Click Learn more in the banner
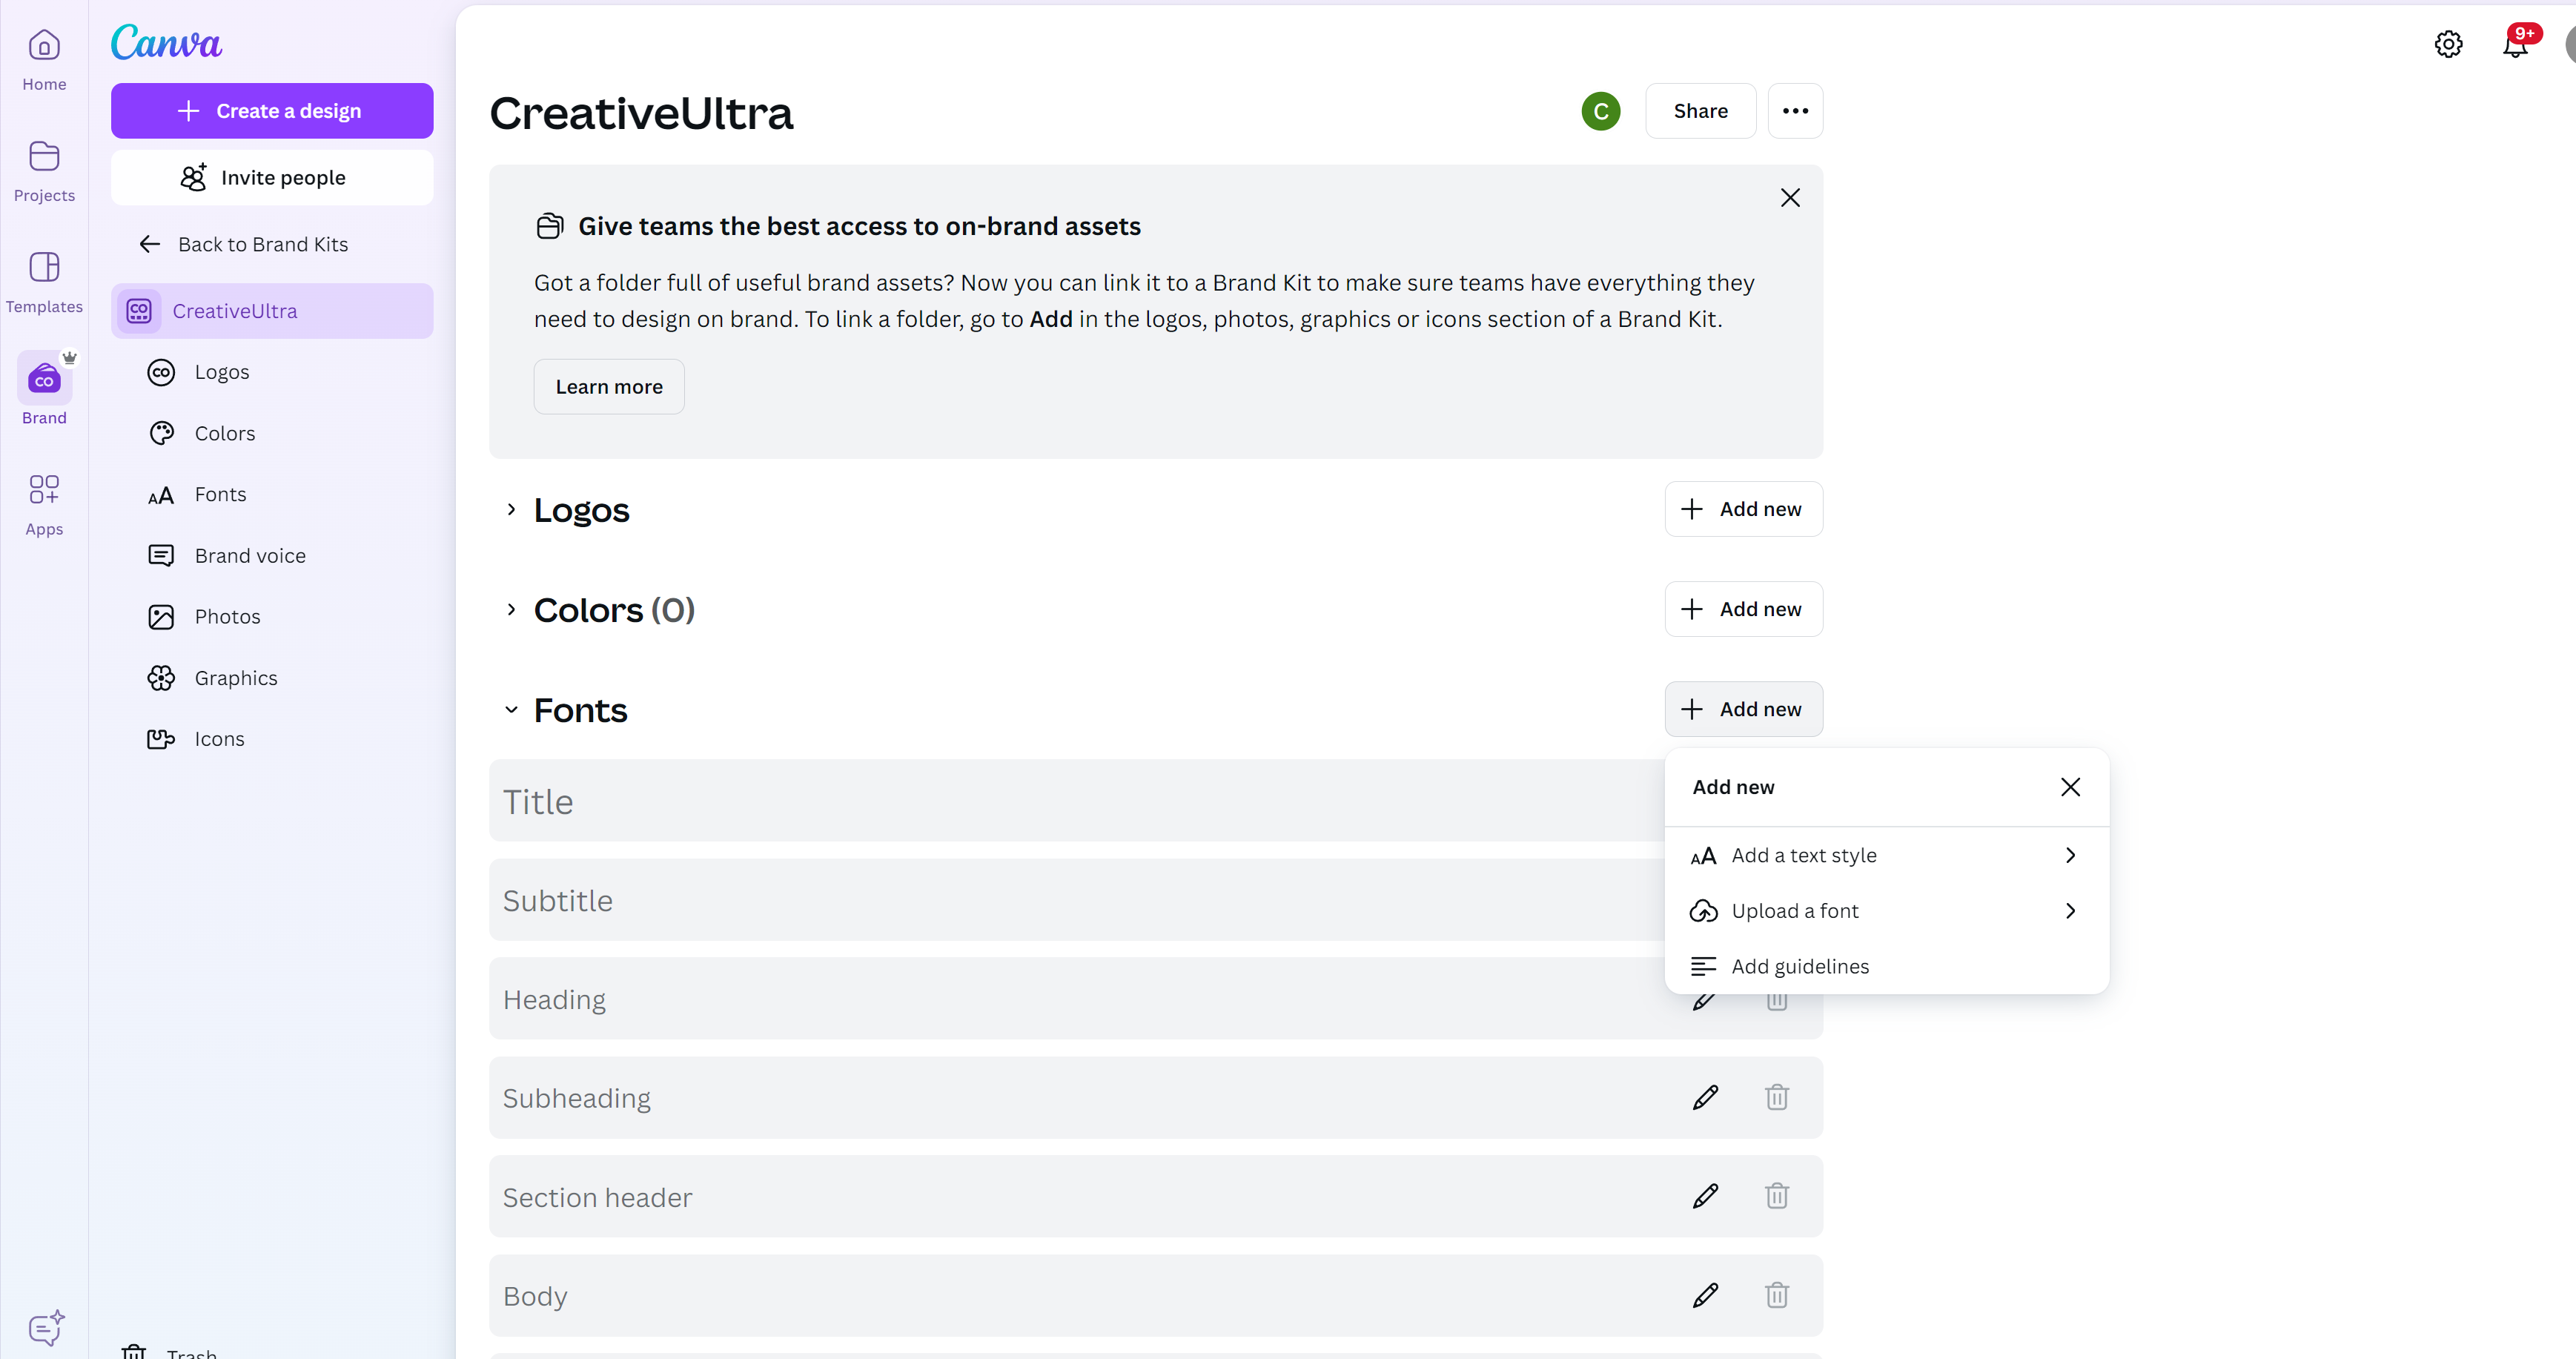The image size is (2576, 1359). [609, 387]
